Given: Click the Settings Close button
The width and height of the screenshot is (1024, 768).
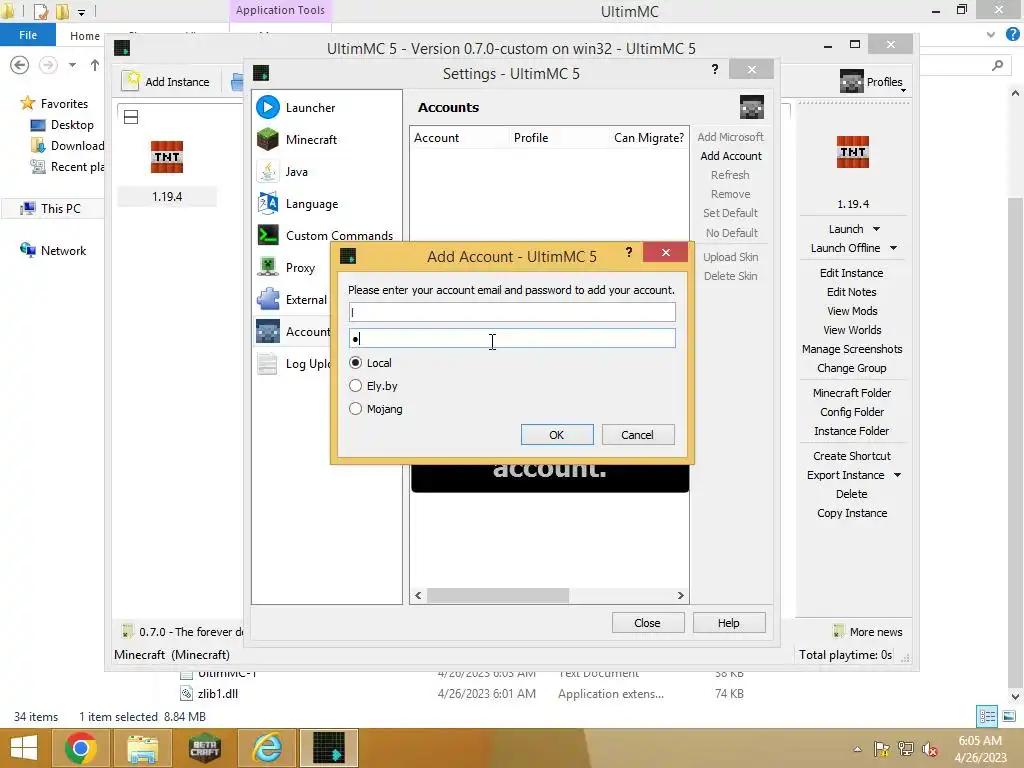Looking at the screenshot, I should (648, 623).
